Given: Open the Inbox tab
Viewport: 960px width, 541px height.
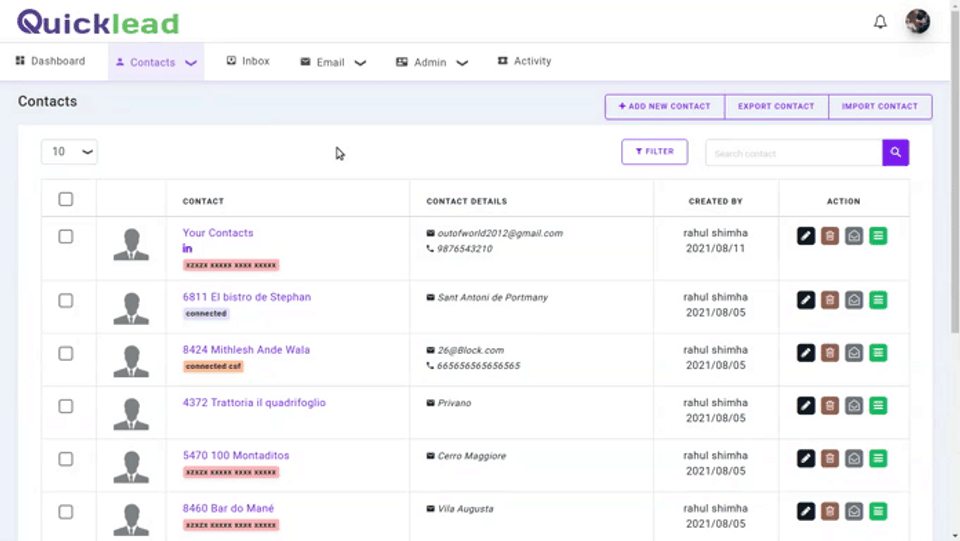Looking at the screenshot, I should [248, 61].
